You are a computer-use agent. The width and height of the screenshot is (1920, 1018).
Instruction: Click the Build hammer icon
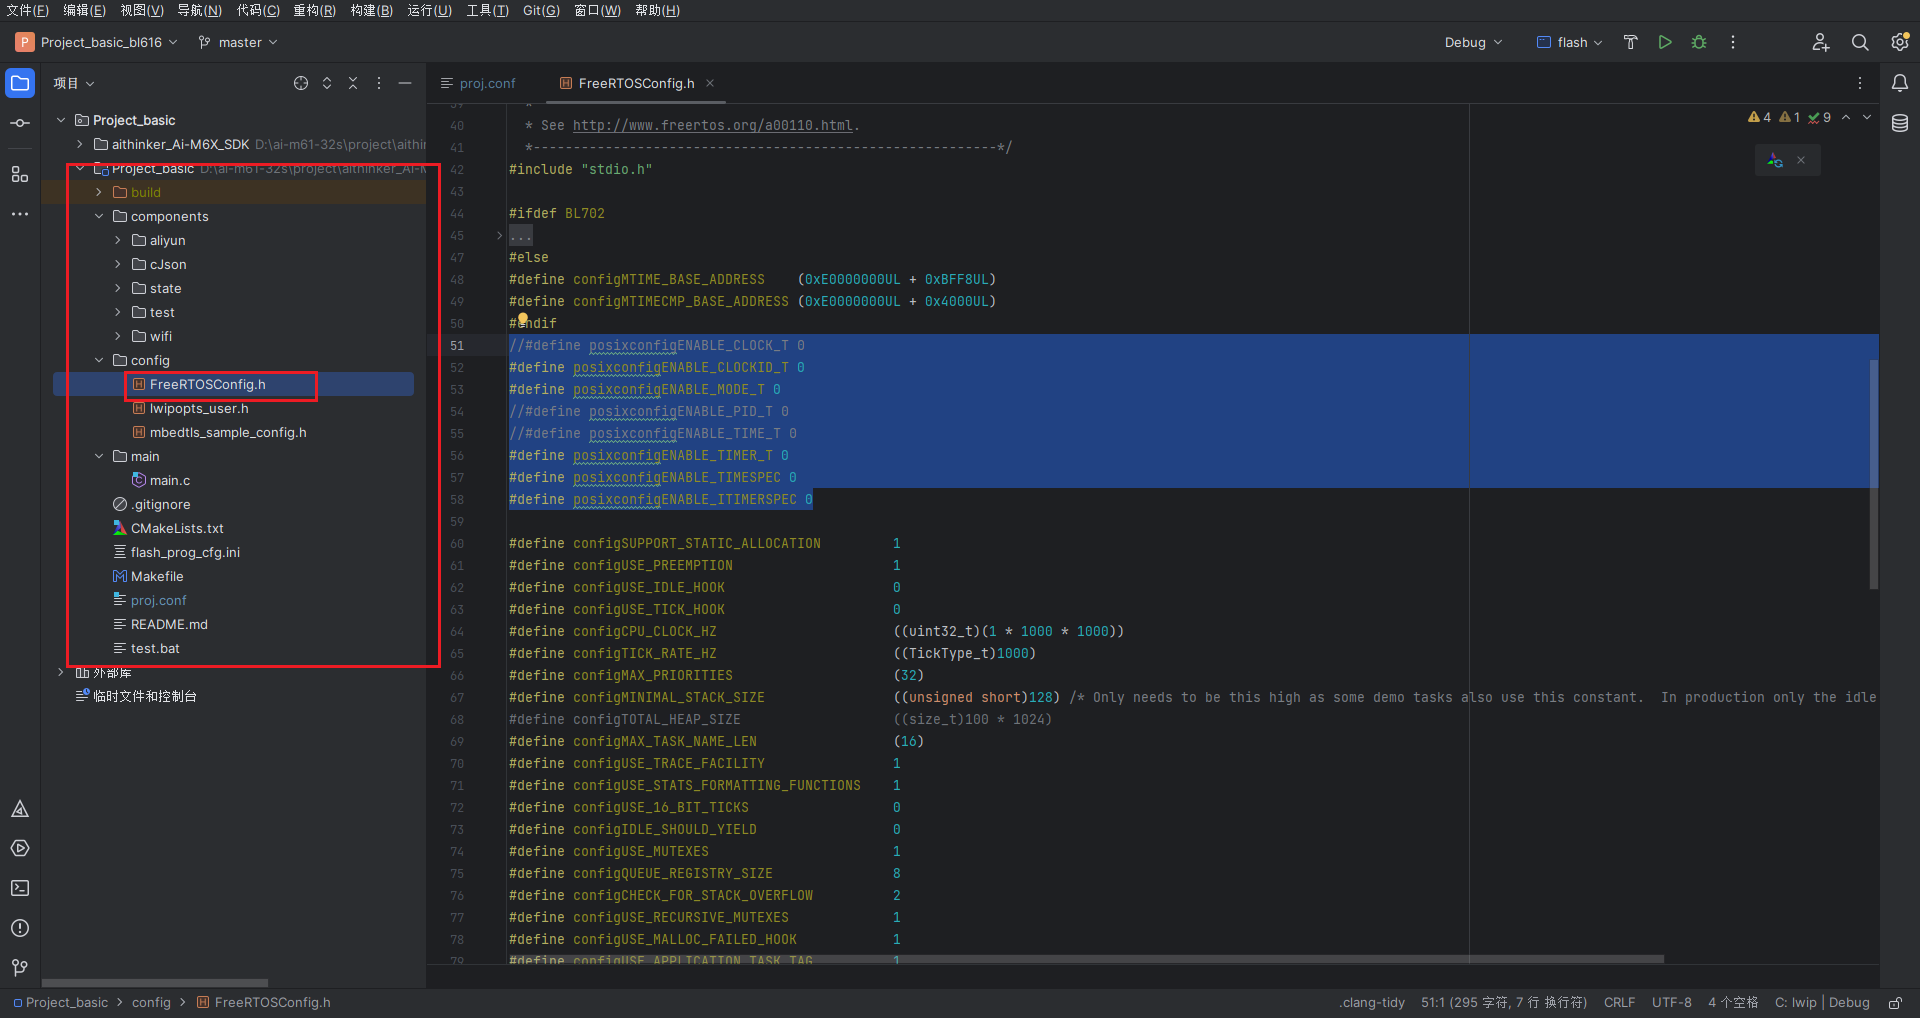(1631, 42)
